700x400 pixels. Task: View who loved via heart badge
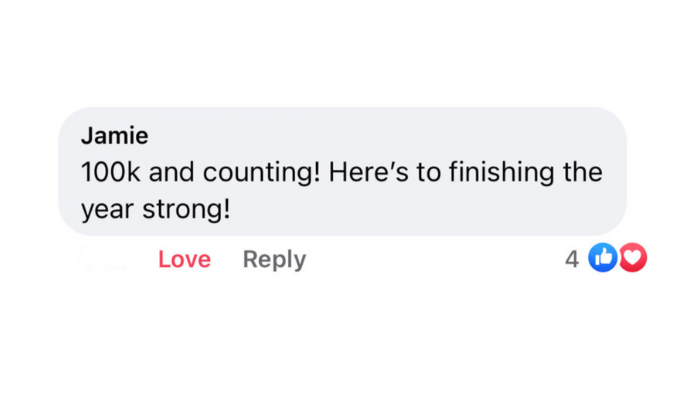633,258
